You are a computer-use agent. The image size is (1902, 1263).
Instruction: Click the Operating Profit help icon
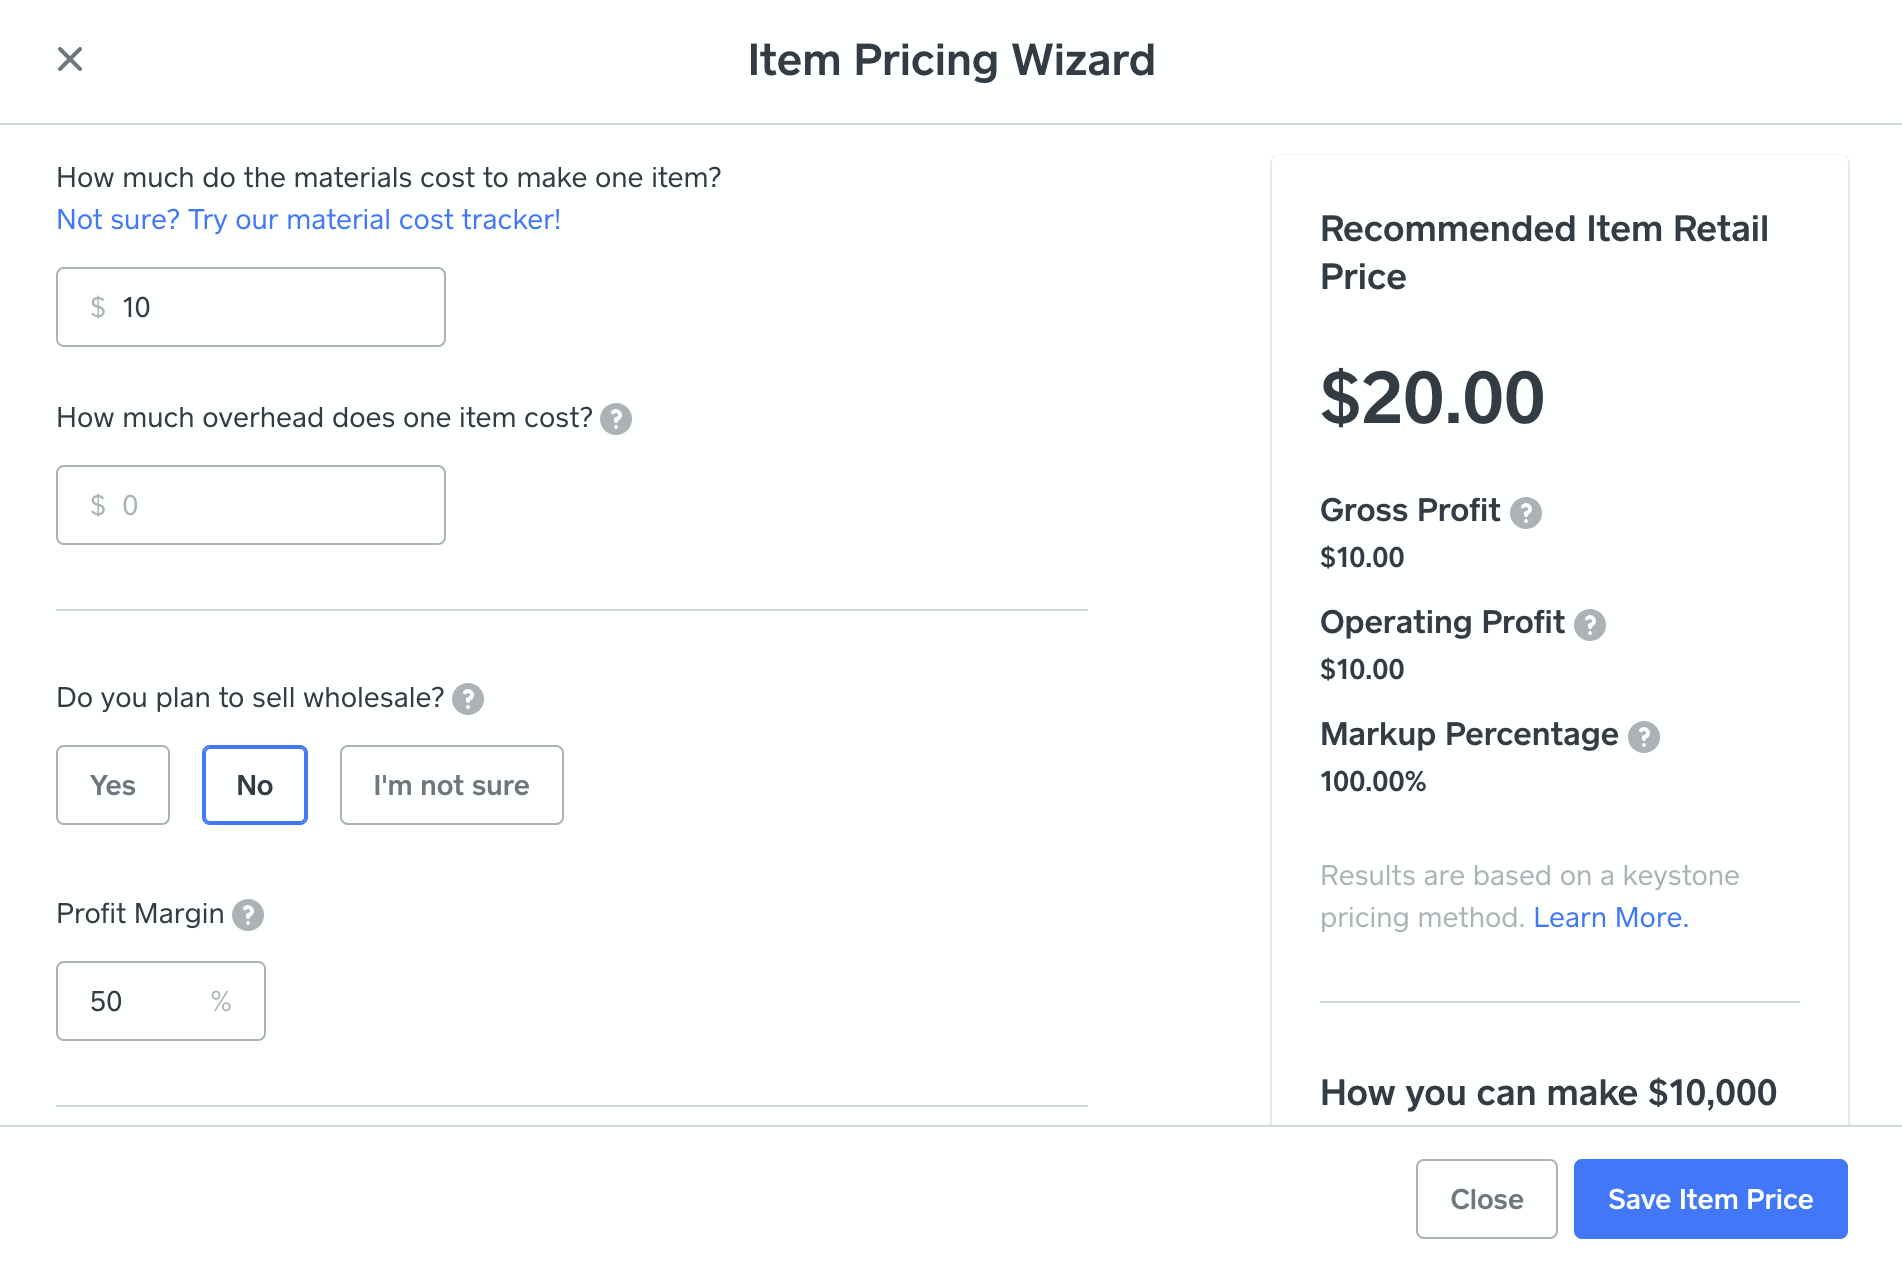click(x=1590, y=625)
